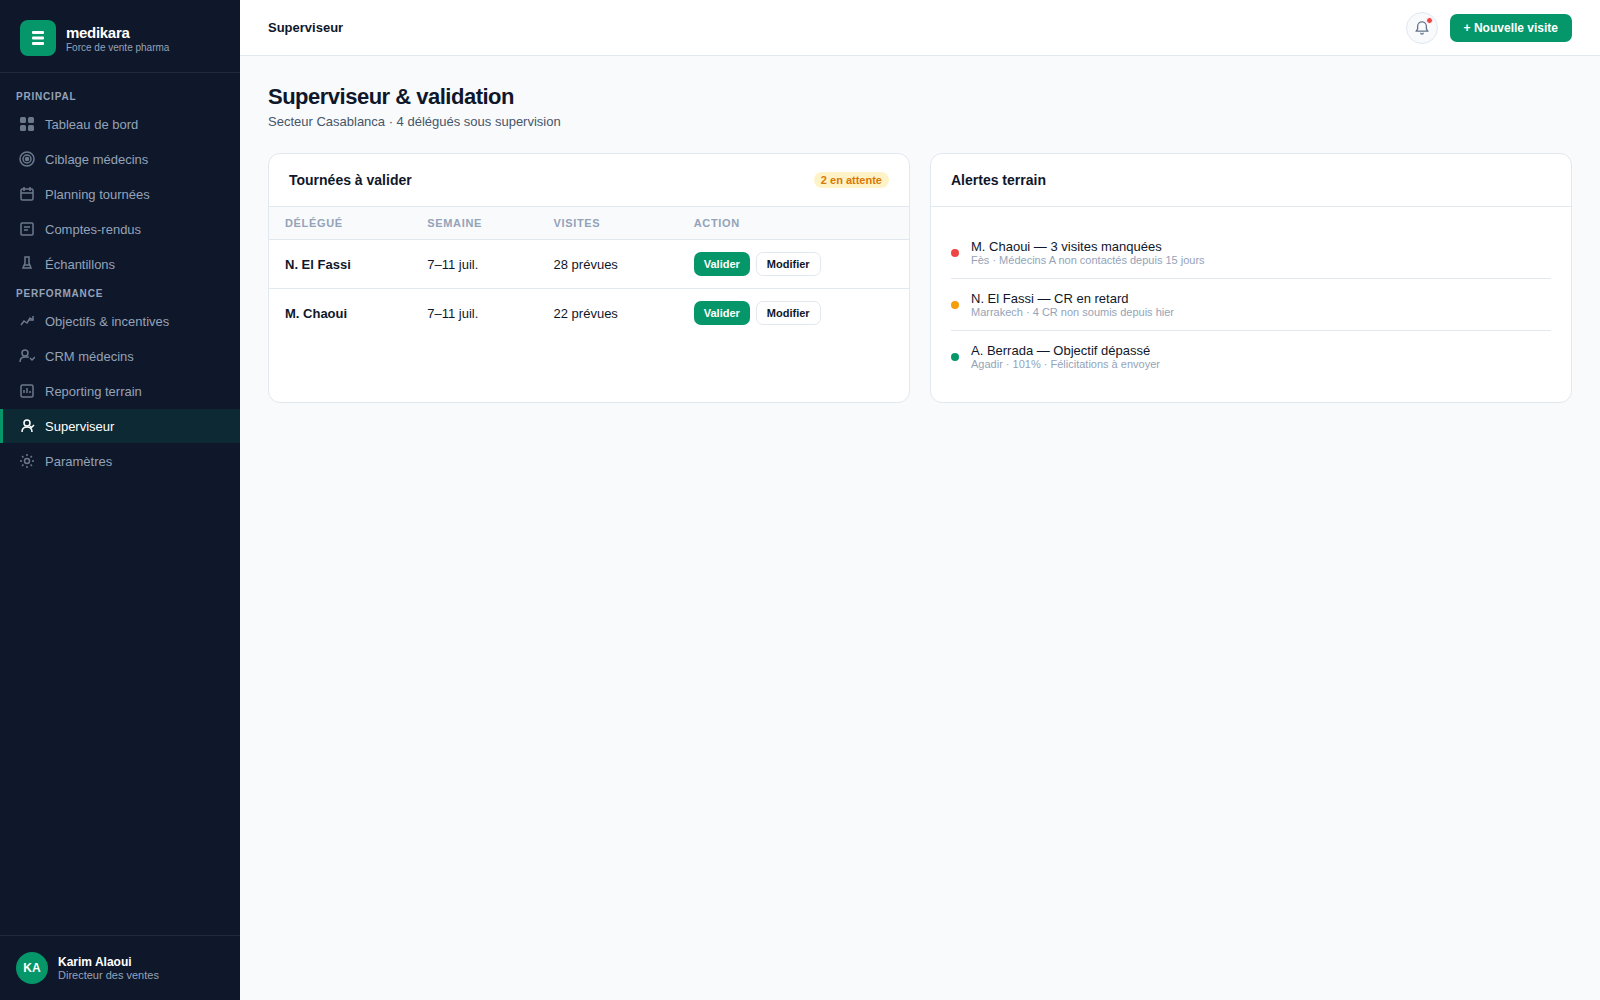Image resolution: width=1600 pixels, height=1000 pixels.
Task: Click the Paramètres gear icon
Action: pyautogui.click(x=27, y=461)
